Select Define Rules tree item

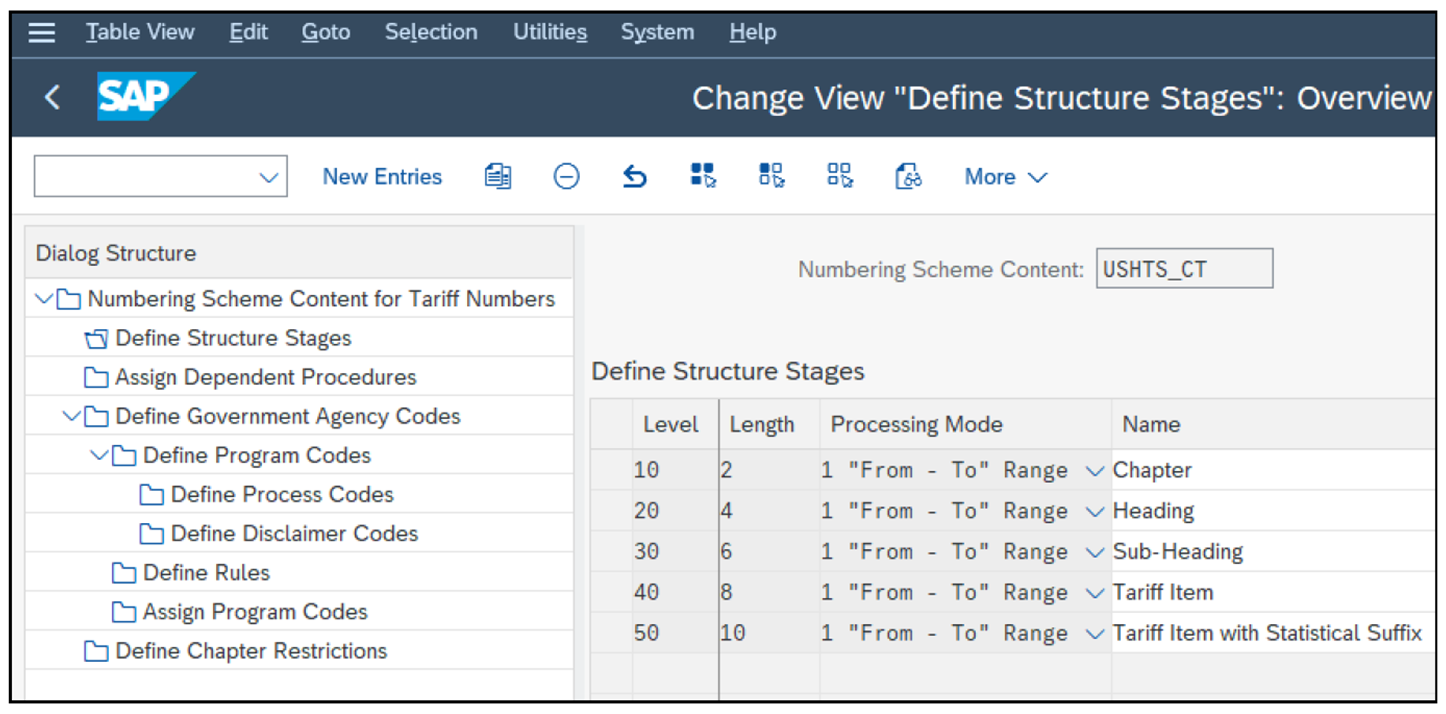coord(206,573)
